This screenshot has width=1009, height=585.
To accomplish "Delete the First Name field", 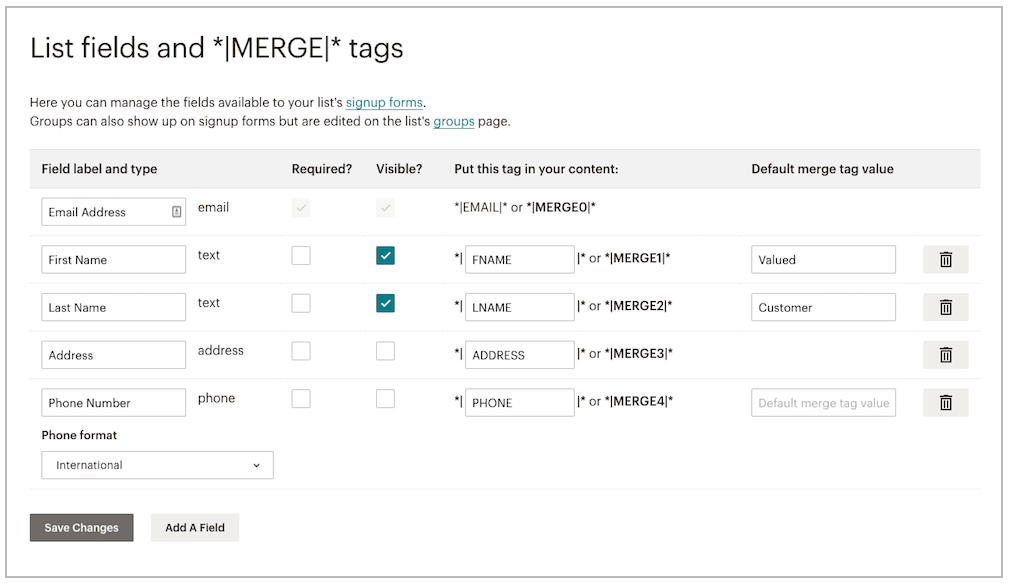I will pyautogui.click(x=945, y=259).
